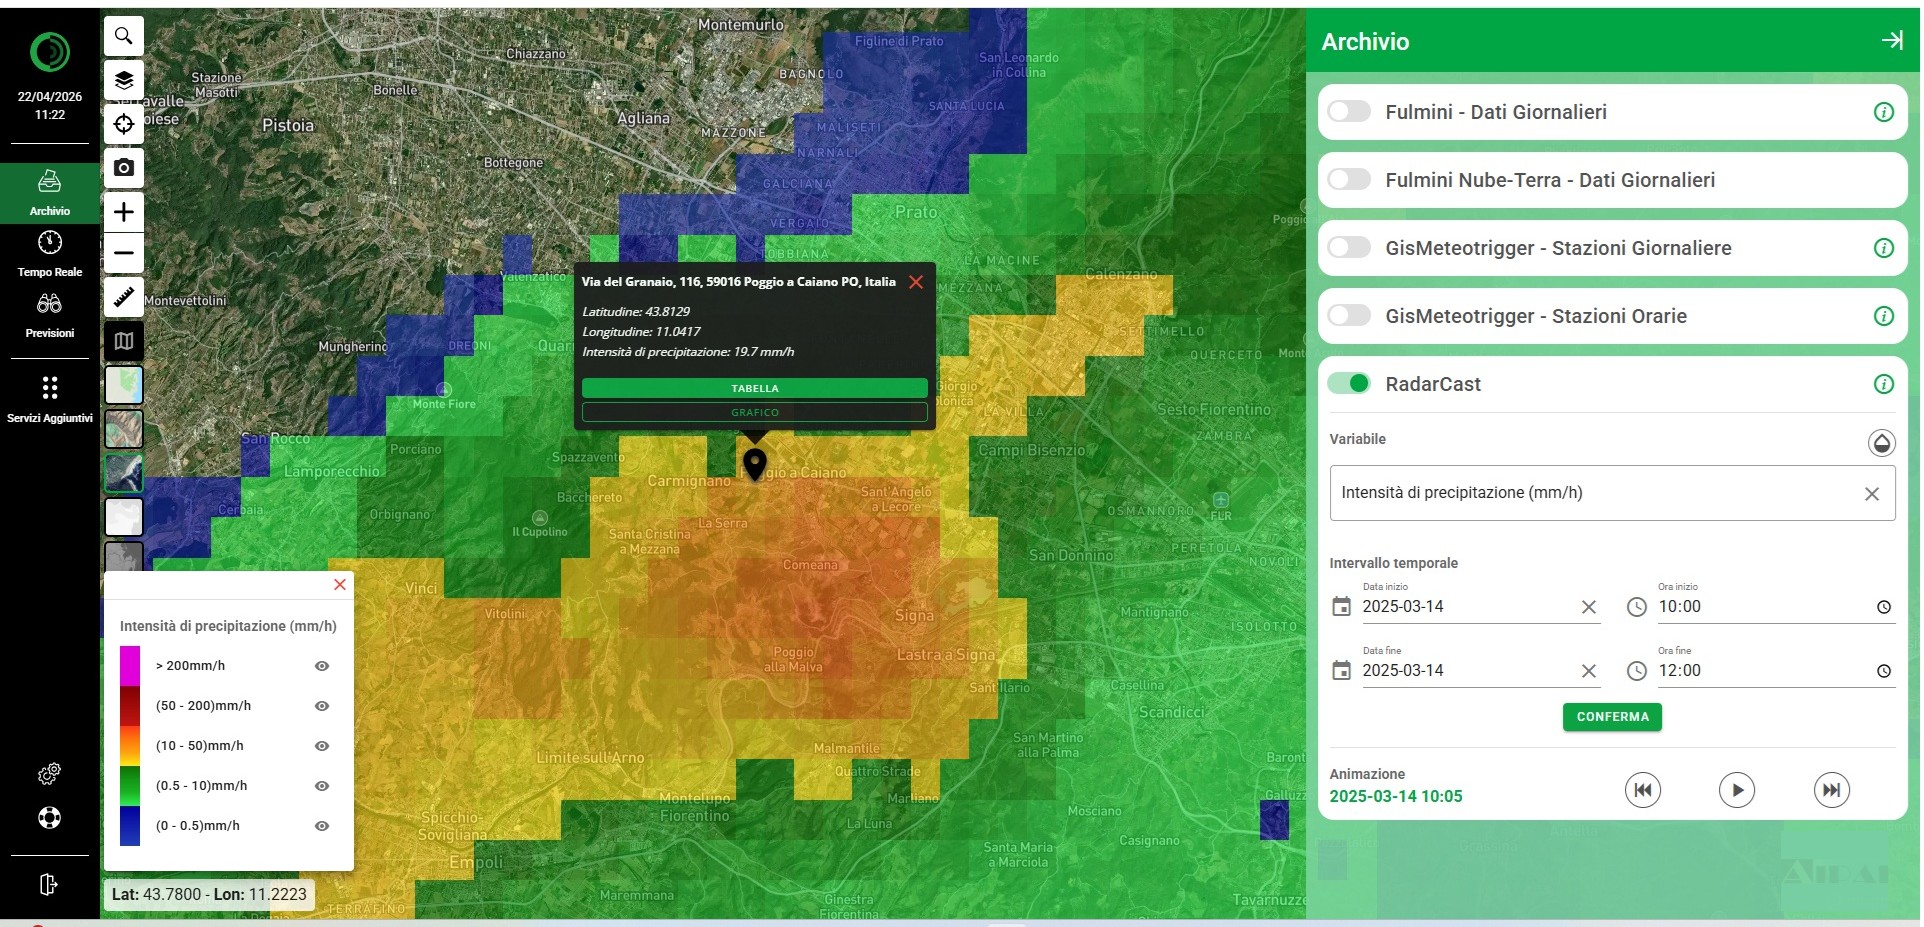Image resolution: width=1924 pixels, height=927 pixels.
Task: Play the radar animation
Action: (1736, 790)
